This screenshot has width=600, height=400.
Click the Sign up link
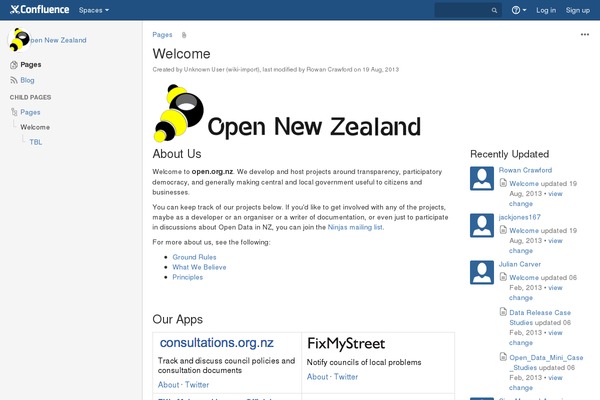click(577, 10)
